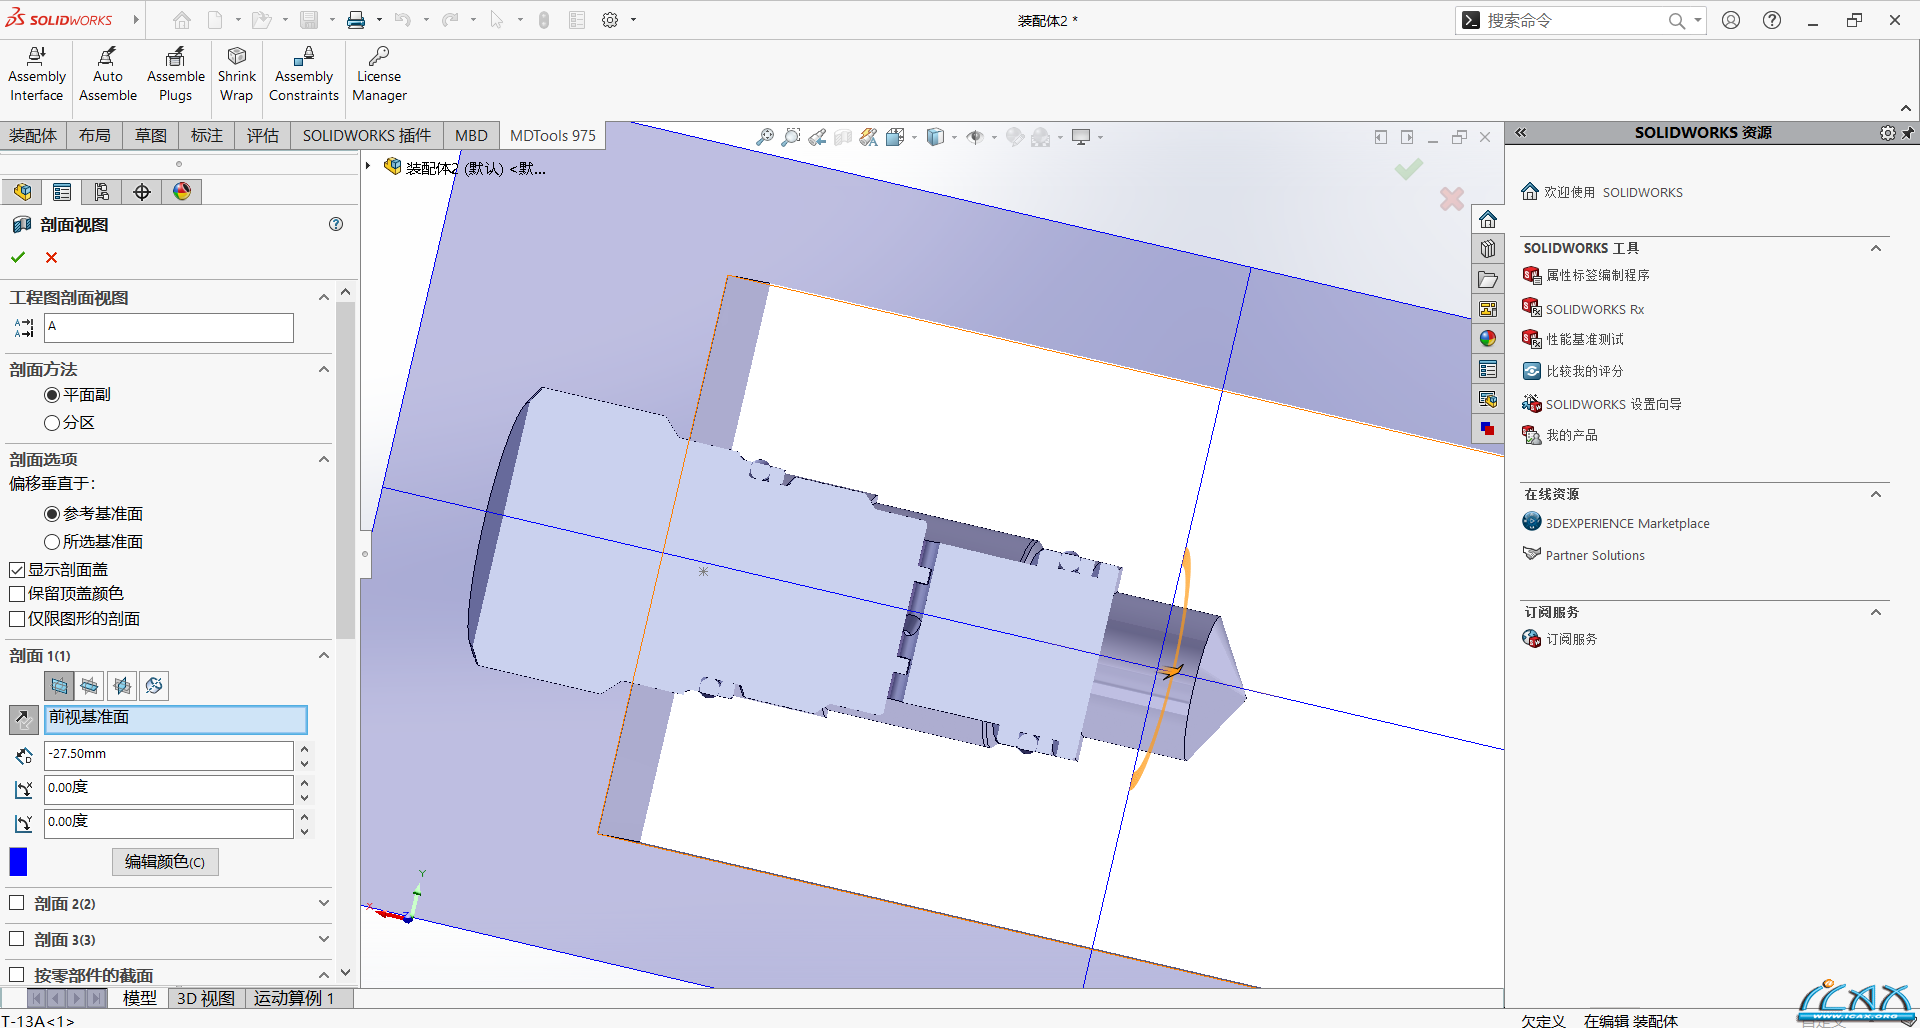Select the top plane section button
This screenshot has width=1920, height=1028.
(90, 685)
